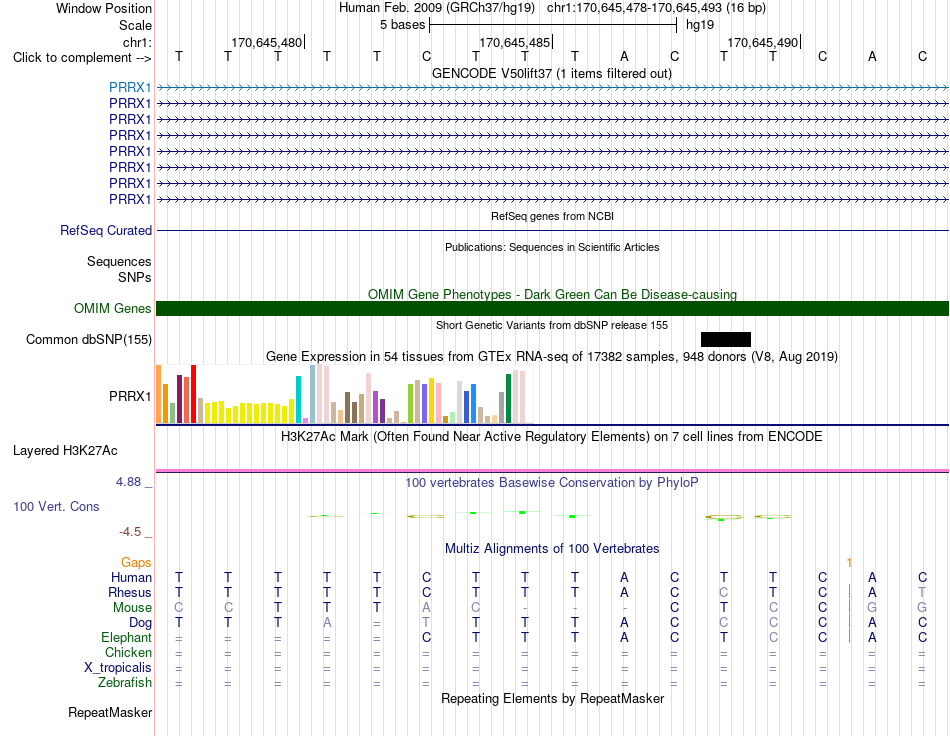Open the RefSeq Curated track label
The height and width of the screenshot is (736, 950).
pyautogui.click(x=106, y=230)
